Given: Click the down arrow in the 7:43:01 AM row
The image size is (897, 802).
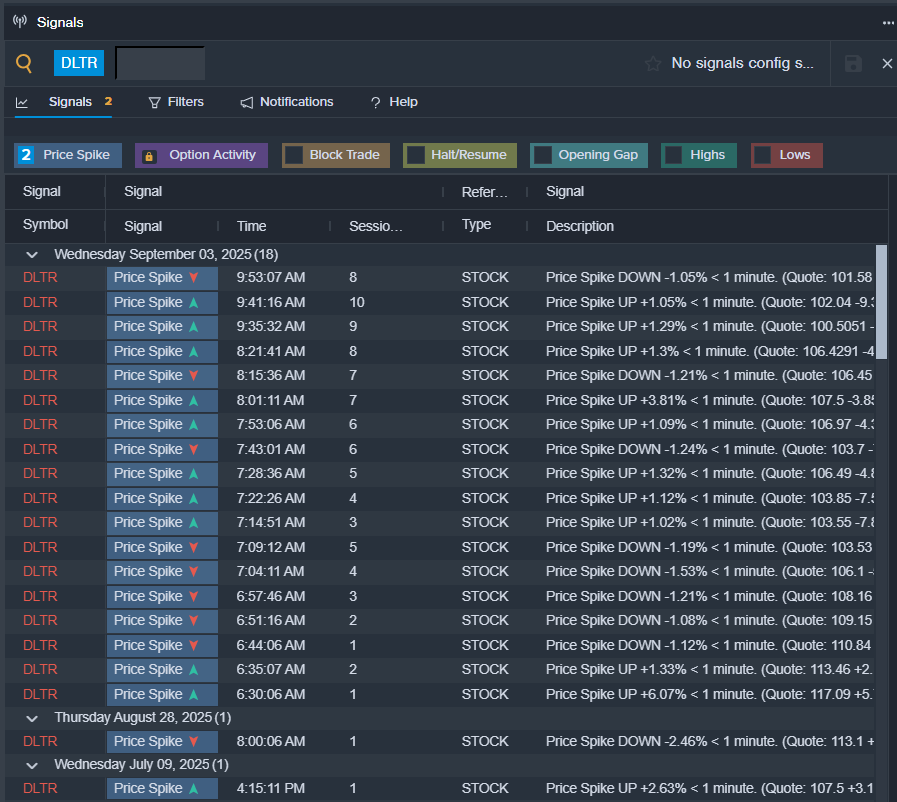Looking at the screenshot, I should click(x=194, y=450).
